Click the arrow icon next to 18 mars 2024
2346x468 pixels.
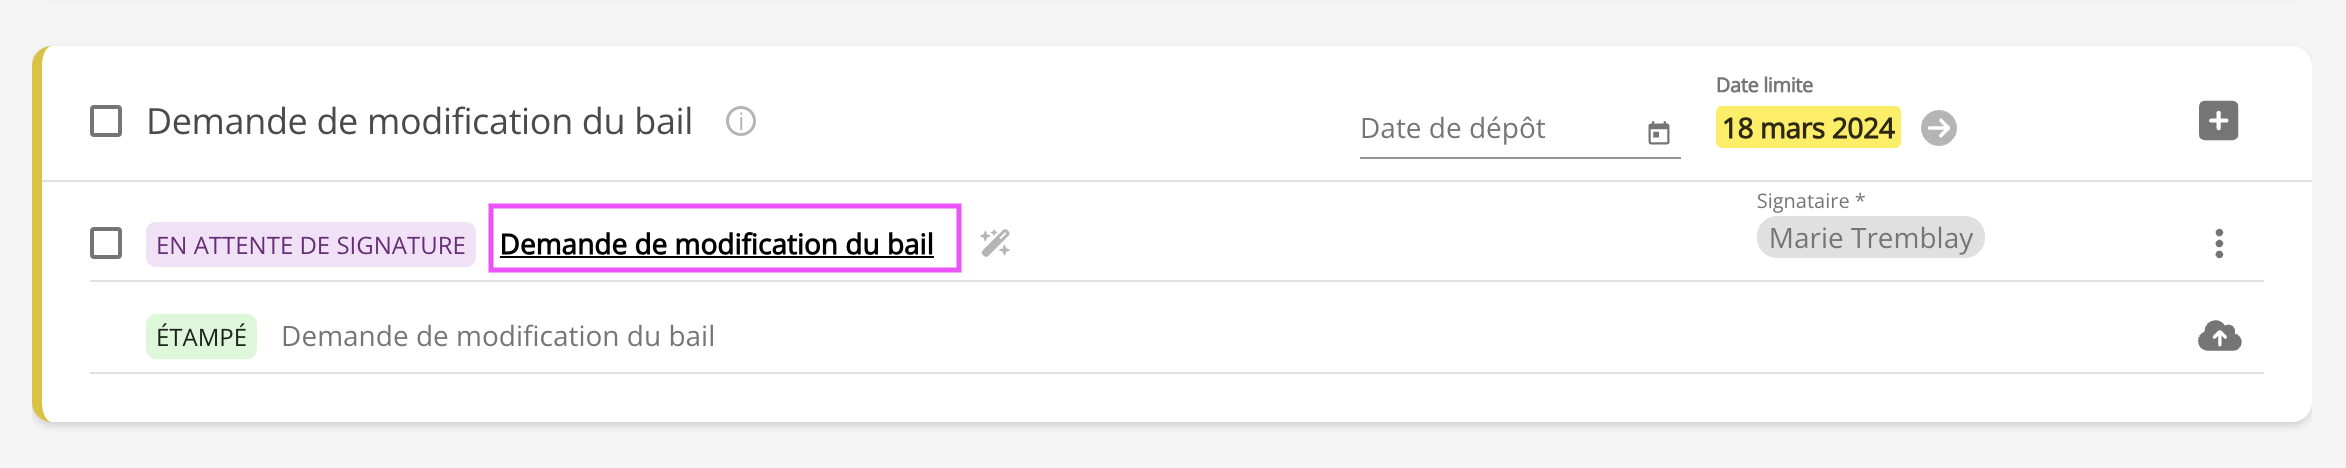(x=1938, y=128)
